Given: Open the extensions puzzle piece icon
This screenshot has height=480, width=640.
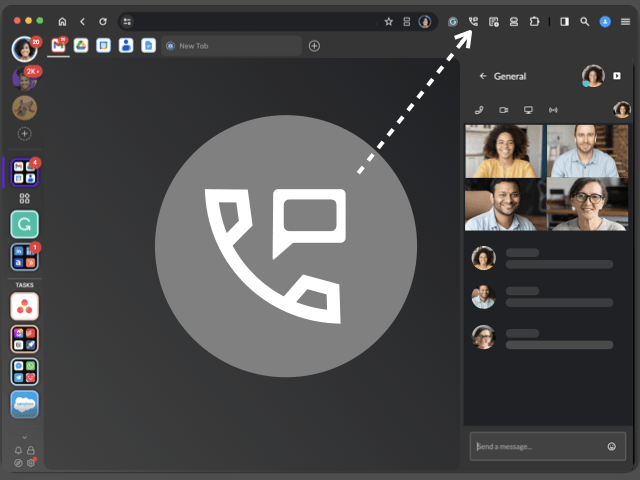Looking at the screenshot, I should point(534,21).
